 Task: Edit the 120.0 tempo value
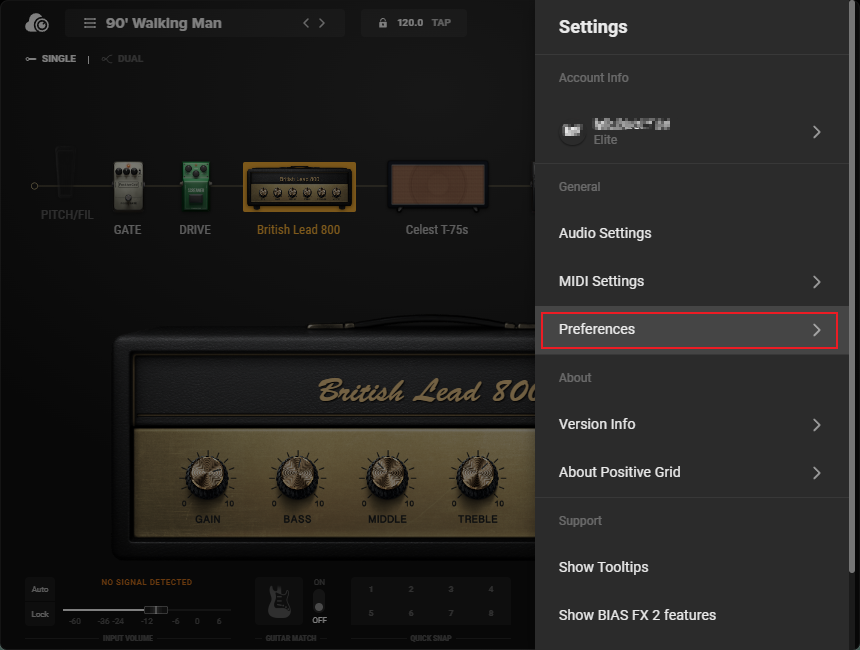pyautogui.click(x=410, y=23)
